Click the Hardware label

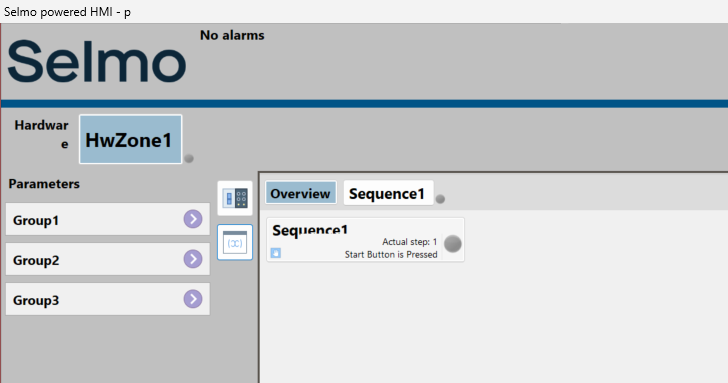[x=41, y=134]
